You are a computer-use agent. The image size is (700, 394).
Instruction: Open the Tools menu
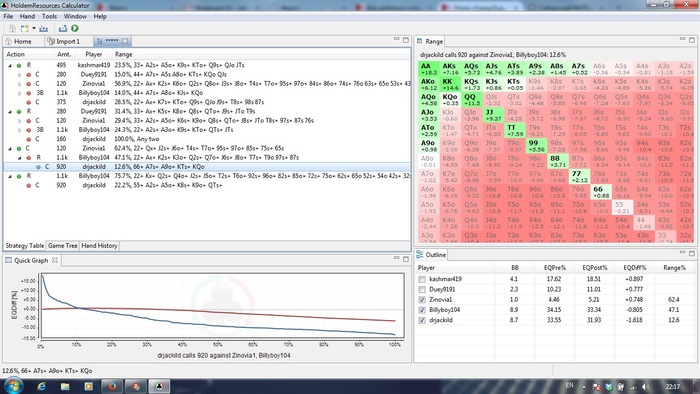tap(49, 16)
